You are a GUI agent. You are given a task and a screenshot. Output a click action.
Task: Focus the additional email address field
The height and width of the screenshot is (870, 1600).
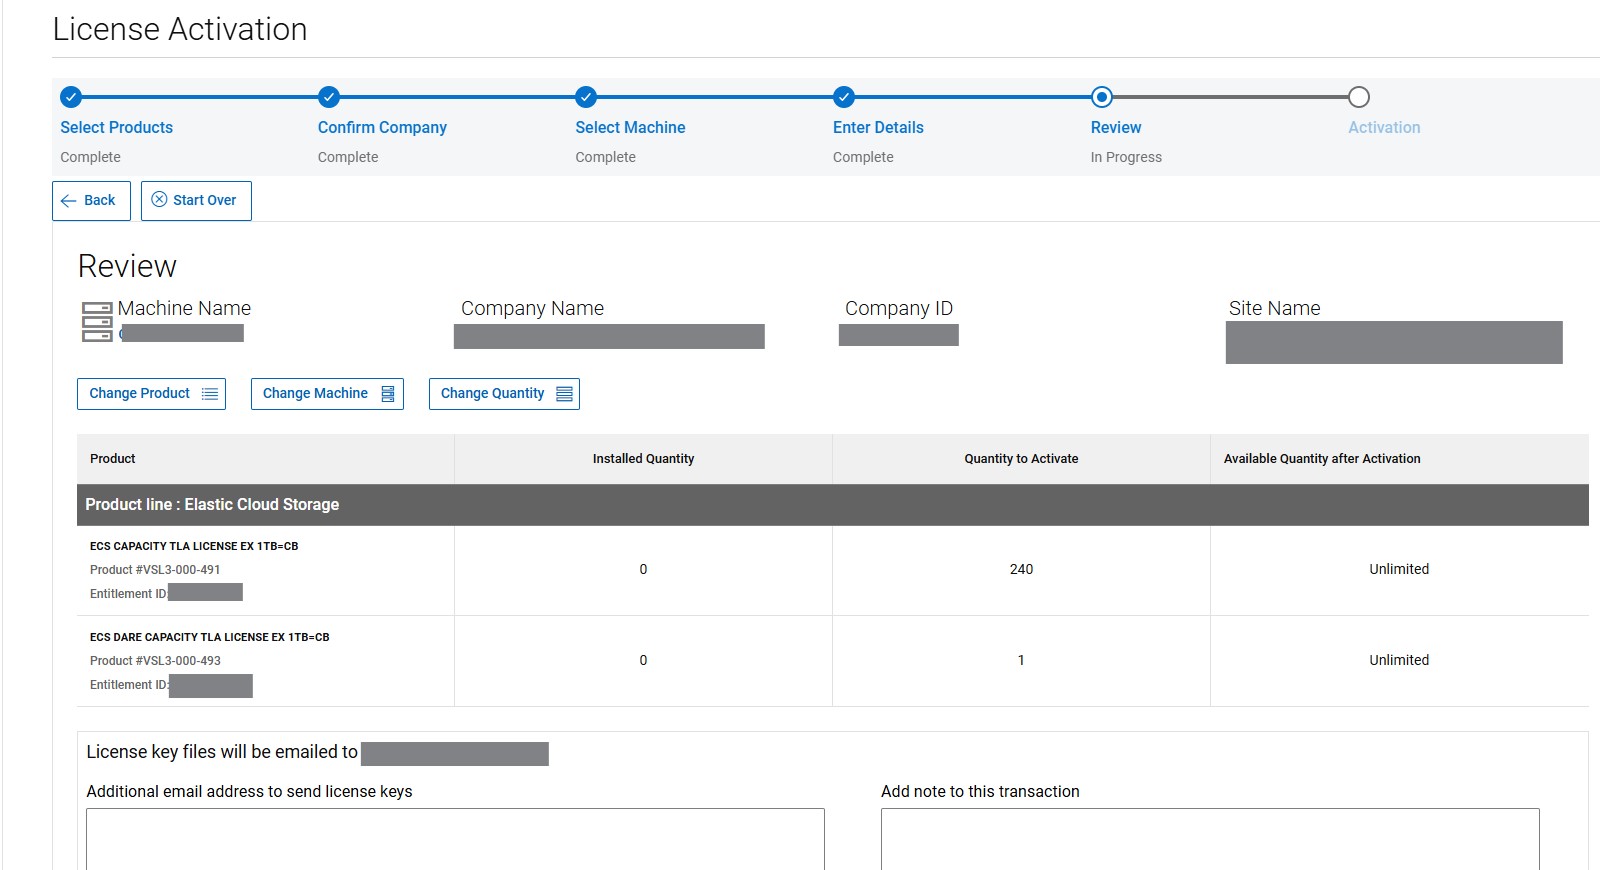[x=455, y=838]
